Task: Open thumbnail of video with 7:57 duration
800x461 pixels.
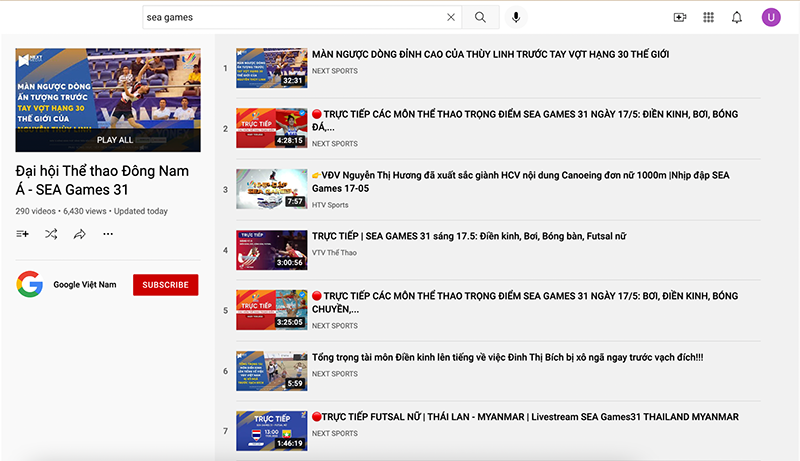Action: coord(271,189)
